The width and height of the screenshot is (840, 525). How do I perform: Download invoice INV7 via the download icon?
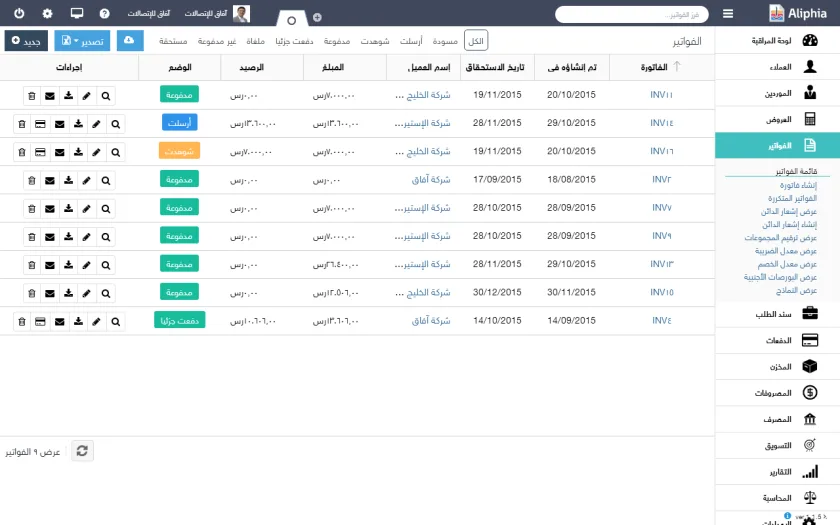pos(69,208)
